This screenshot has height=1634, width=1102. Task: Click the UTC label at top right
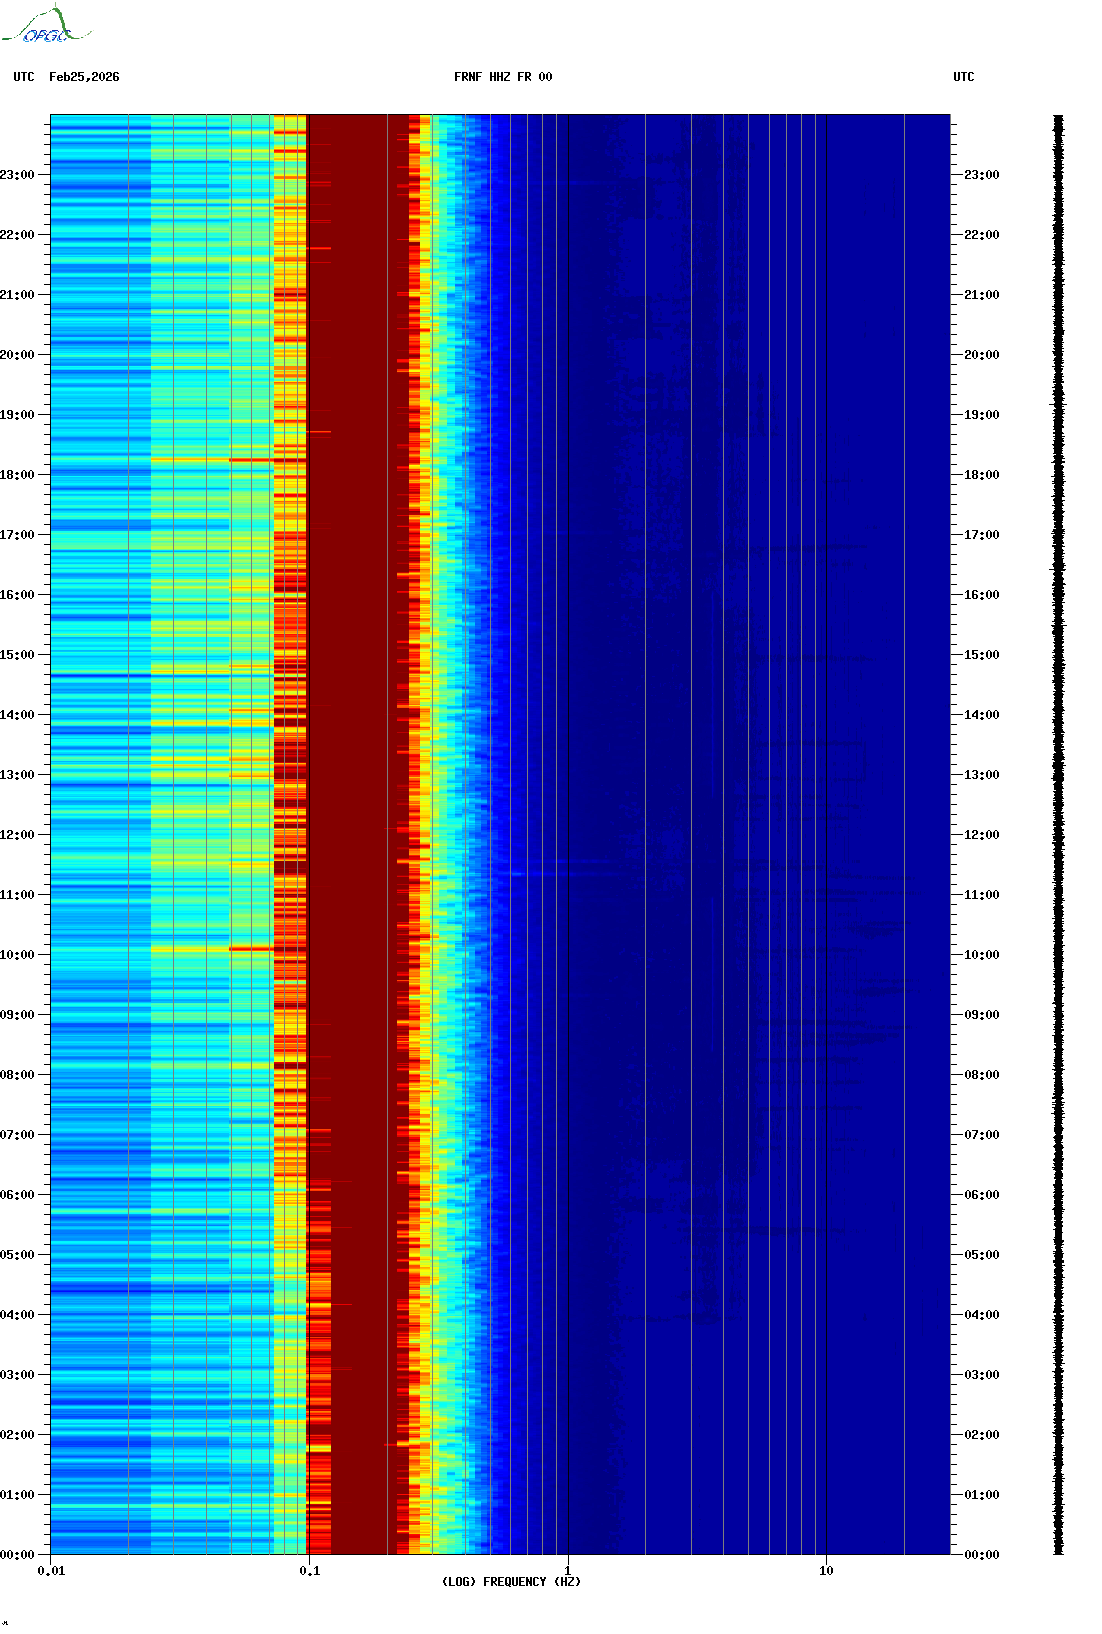(x=963, y=77)
